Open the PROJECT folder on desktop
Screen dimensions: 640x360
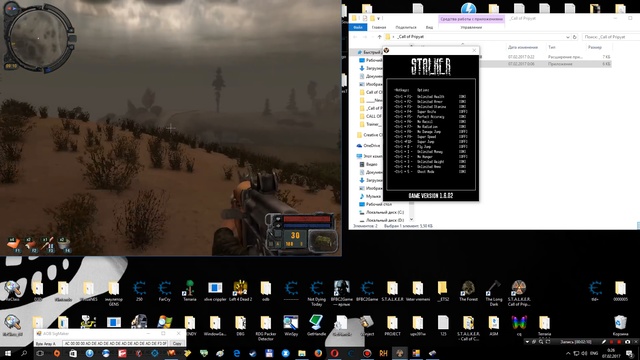coord(392,325)
